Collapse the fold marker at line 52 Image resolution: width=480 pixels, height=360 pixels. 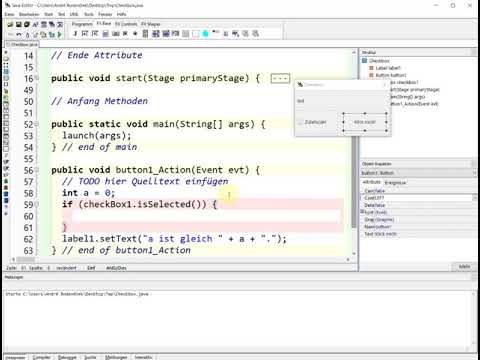pyautogui.click(x=37, y=124)
